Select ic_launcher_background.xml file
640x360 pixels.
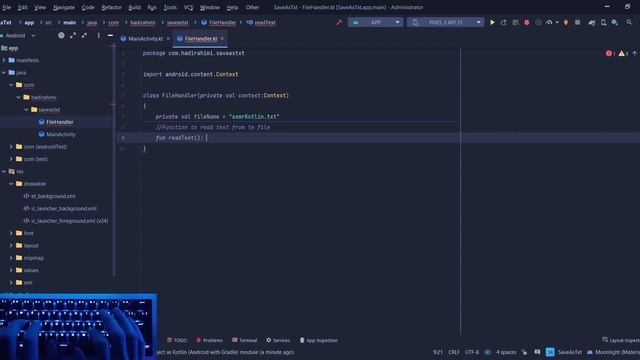[64, 208]
